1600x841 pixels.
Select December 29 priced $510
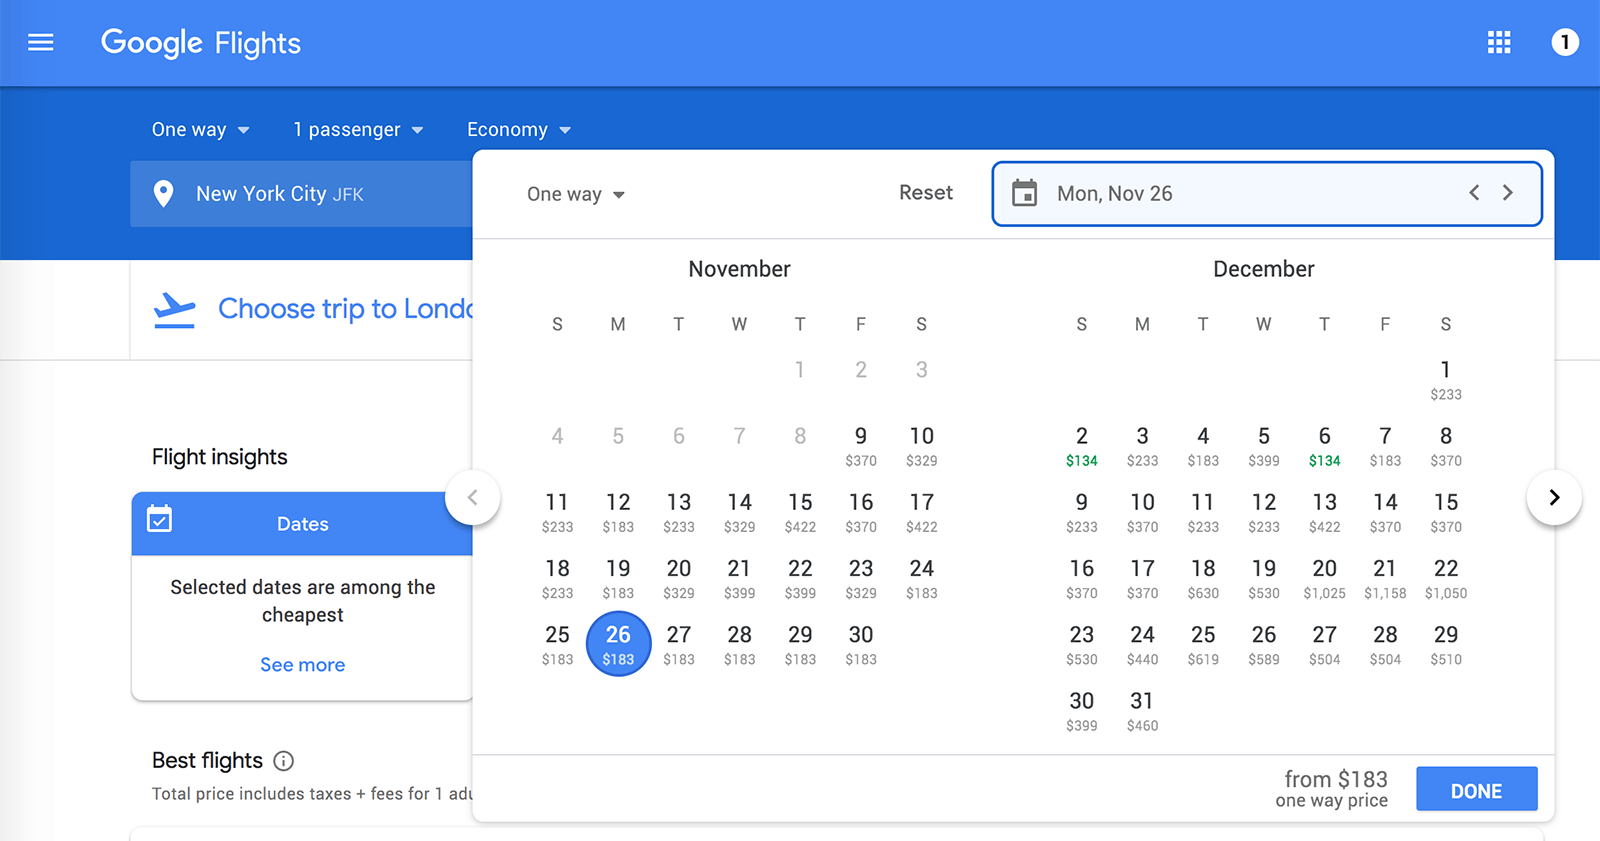[x=1446, y=645]
